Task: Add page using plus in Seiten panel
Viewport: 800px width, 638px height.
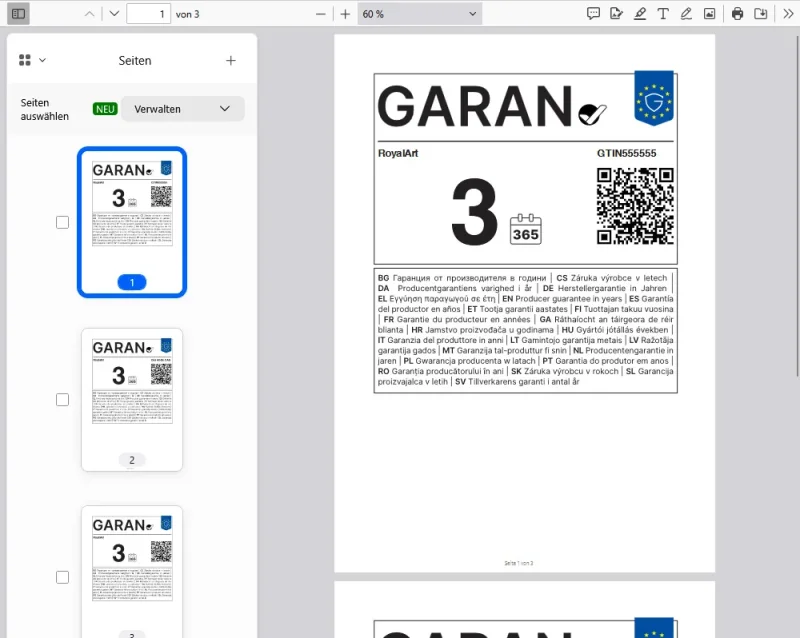Action: (231, 61)
